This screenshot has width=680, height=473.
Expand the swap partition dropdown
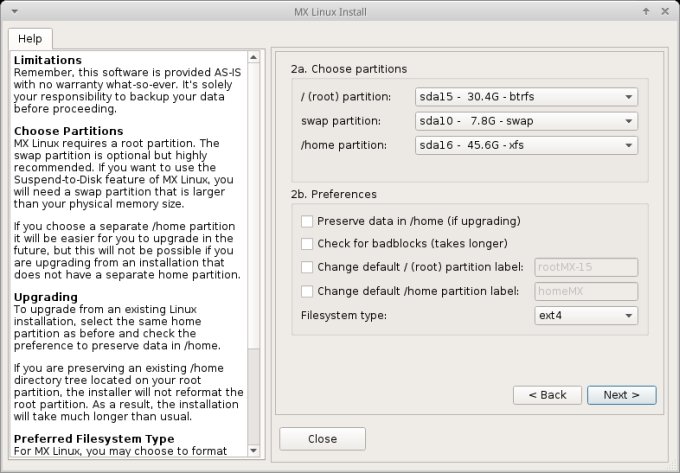(526, 121)
